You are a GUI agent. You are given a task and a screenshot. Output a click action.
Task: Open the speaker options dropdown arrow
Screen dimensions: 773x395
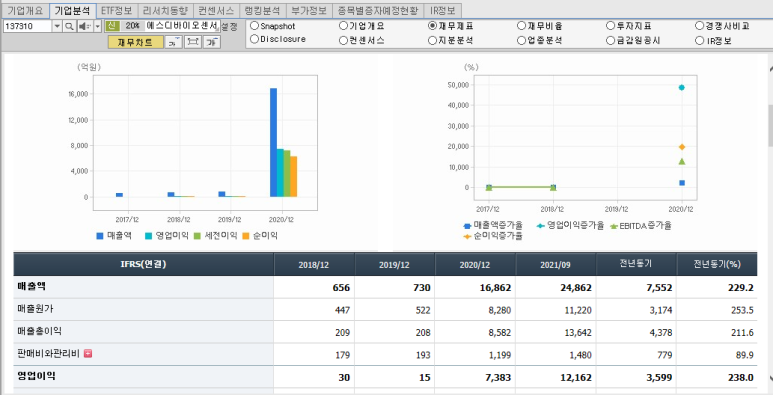(x=97, y=26)
